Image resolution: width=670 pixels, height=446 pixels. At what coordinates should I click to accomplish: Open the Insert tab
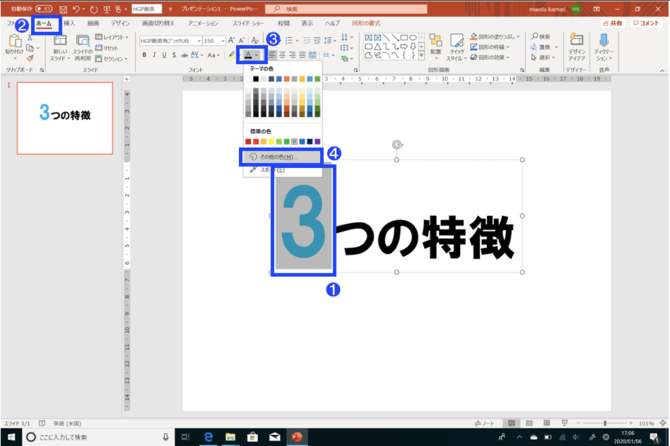(69, 23)
